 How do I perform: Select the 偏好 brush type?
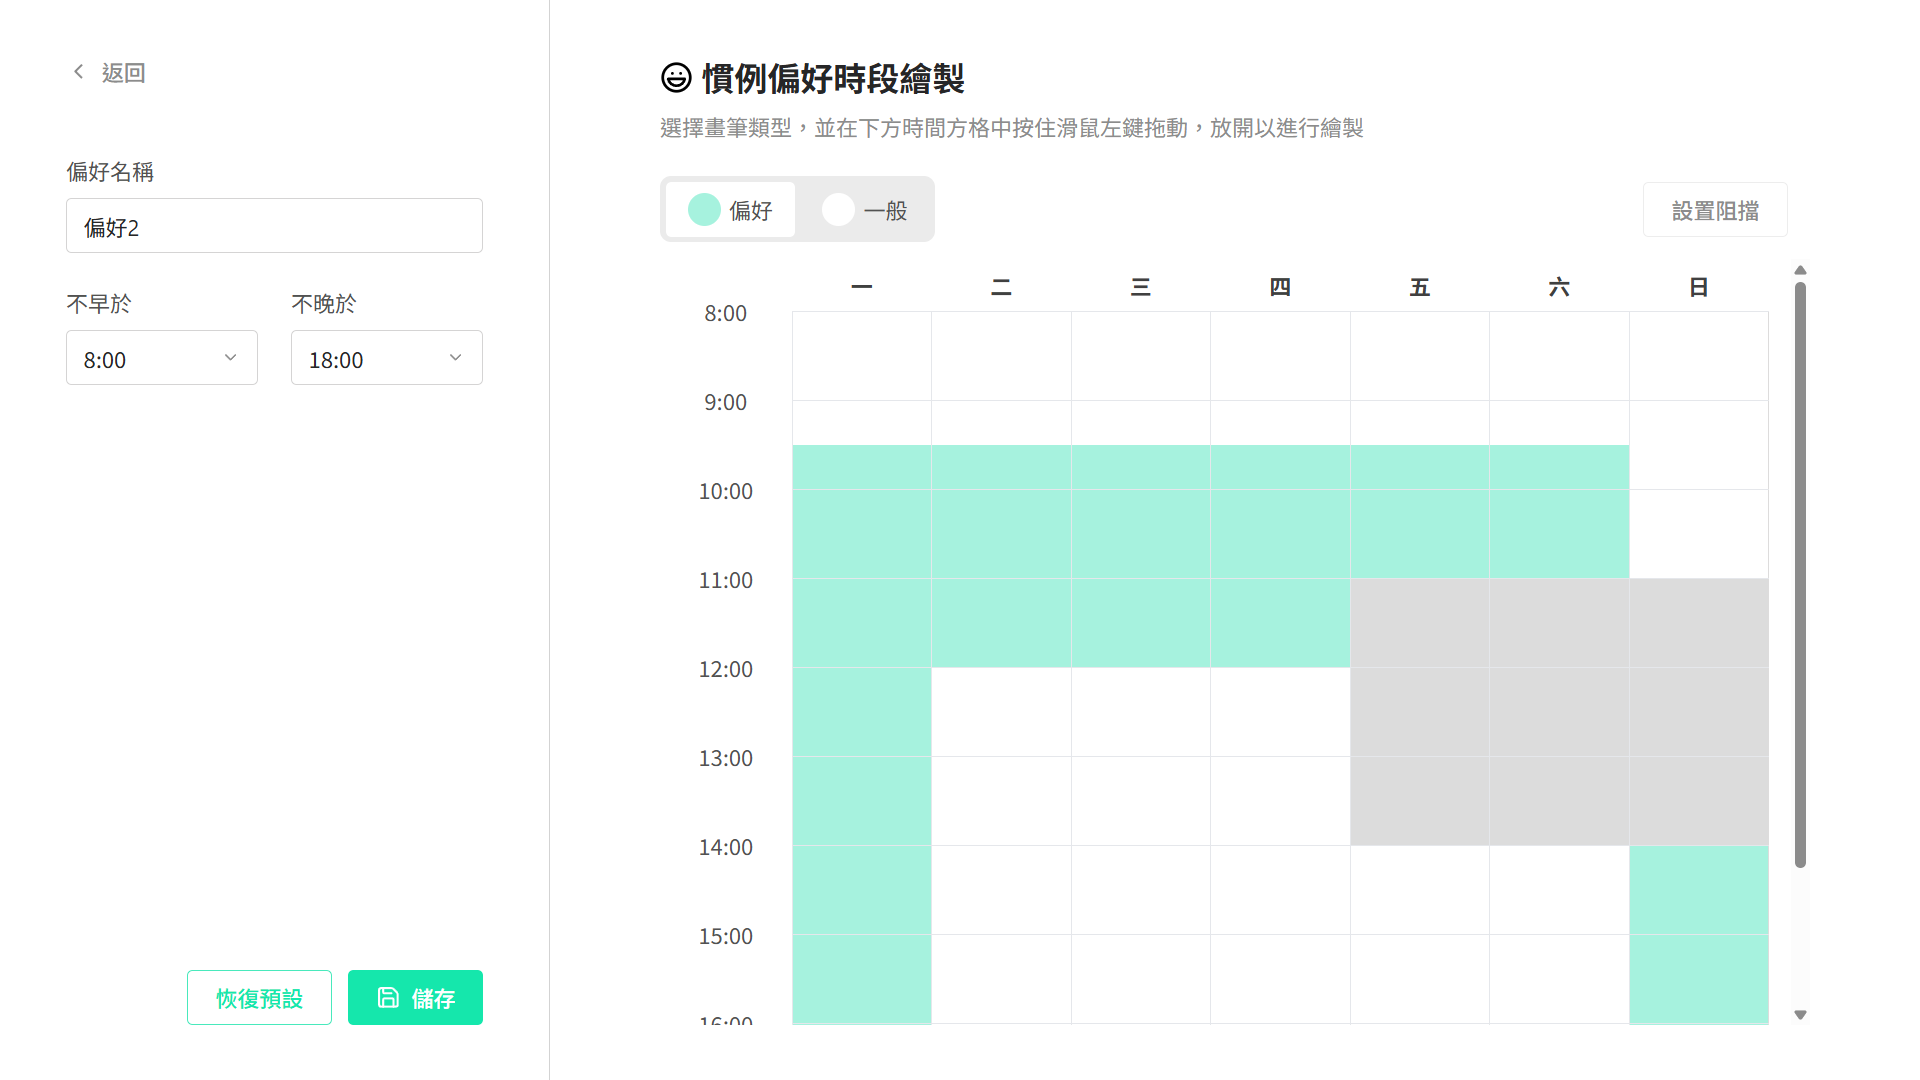click(x=730, y=210)
